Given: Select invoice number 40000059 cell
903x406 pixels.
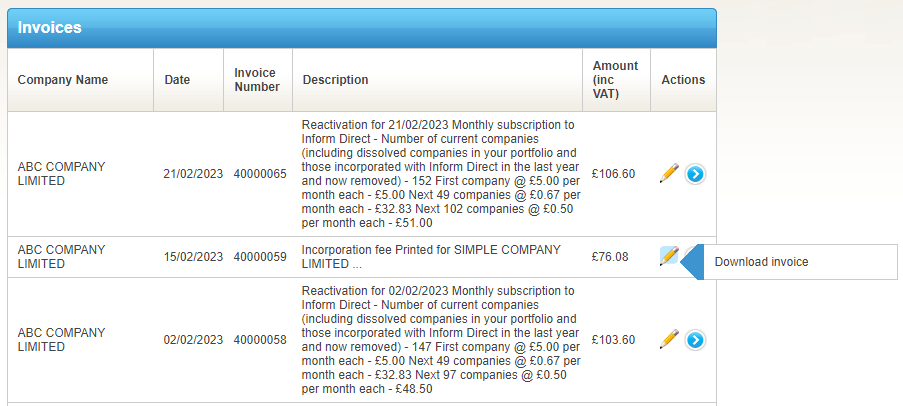Looking at the screenshot, I should (x=260, y=257).
